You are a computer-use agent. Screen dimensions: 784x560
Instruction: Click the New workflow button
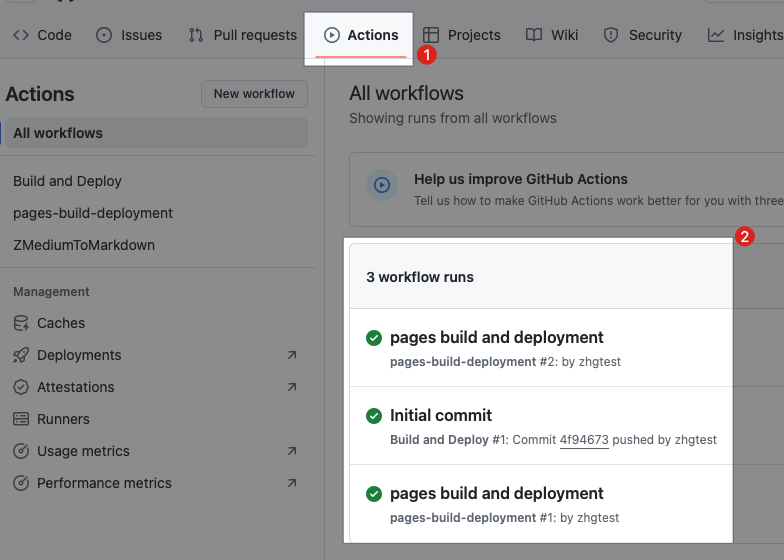(x=254, y=94)
